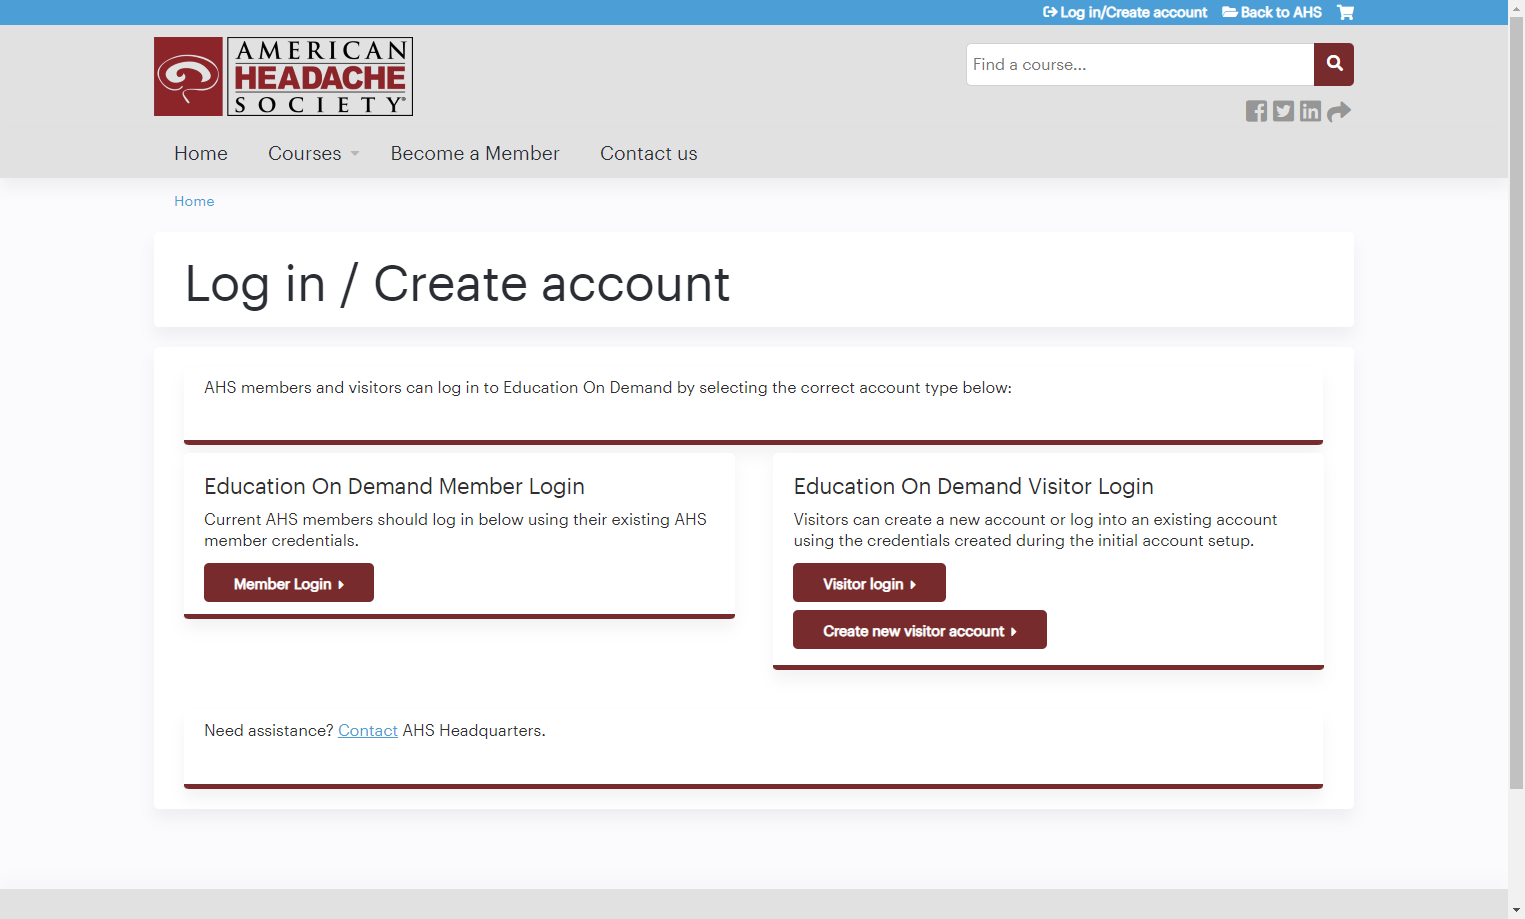Expand the Courses dropdown arrow
The height and width of the screenshot is (919, 1525).
click(355, 154)
